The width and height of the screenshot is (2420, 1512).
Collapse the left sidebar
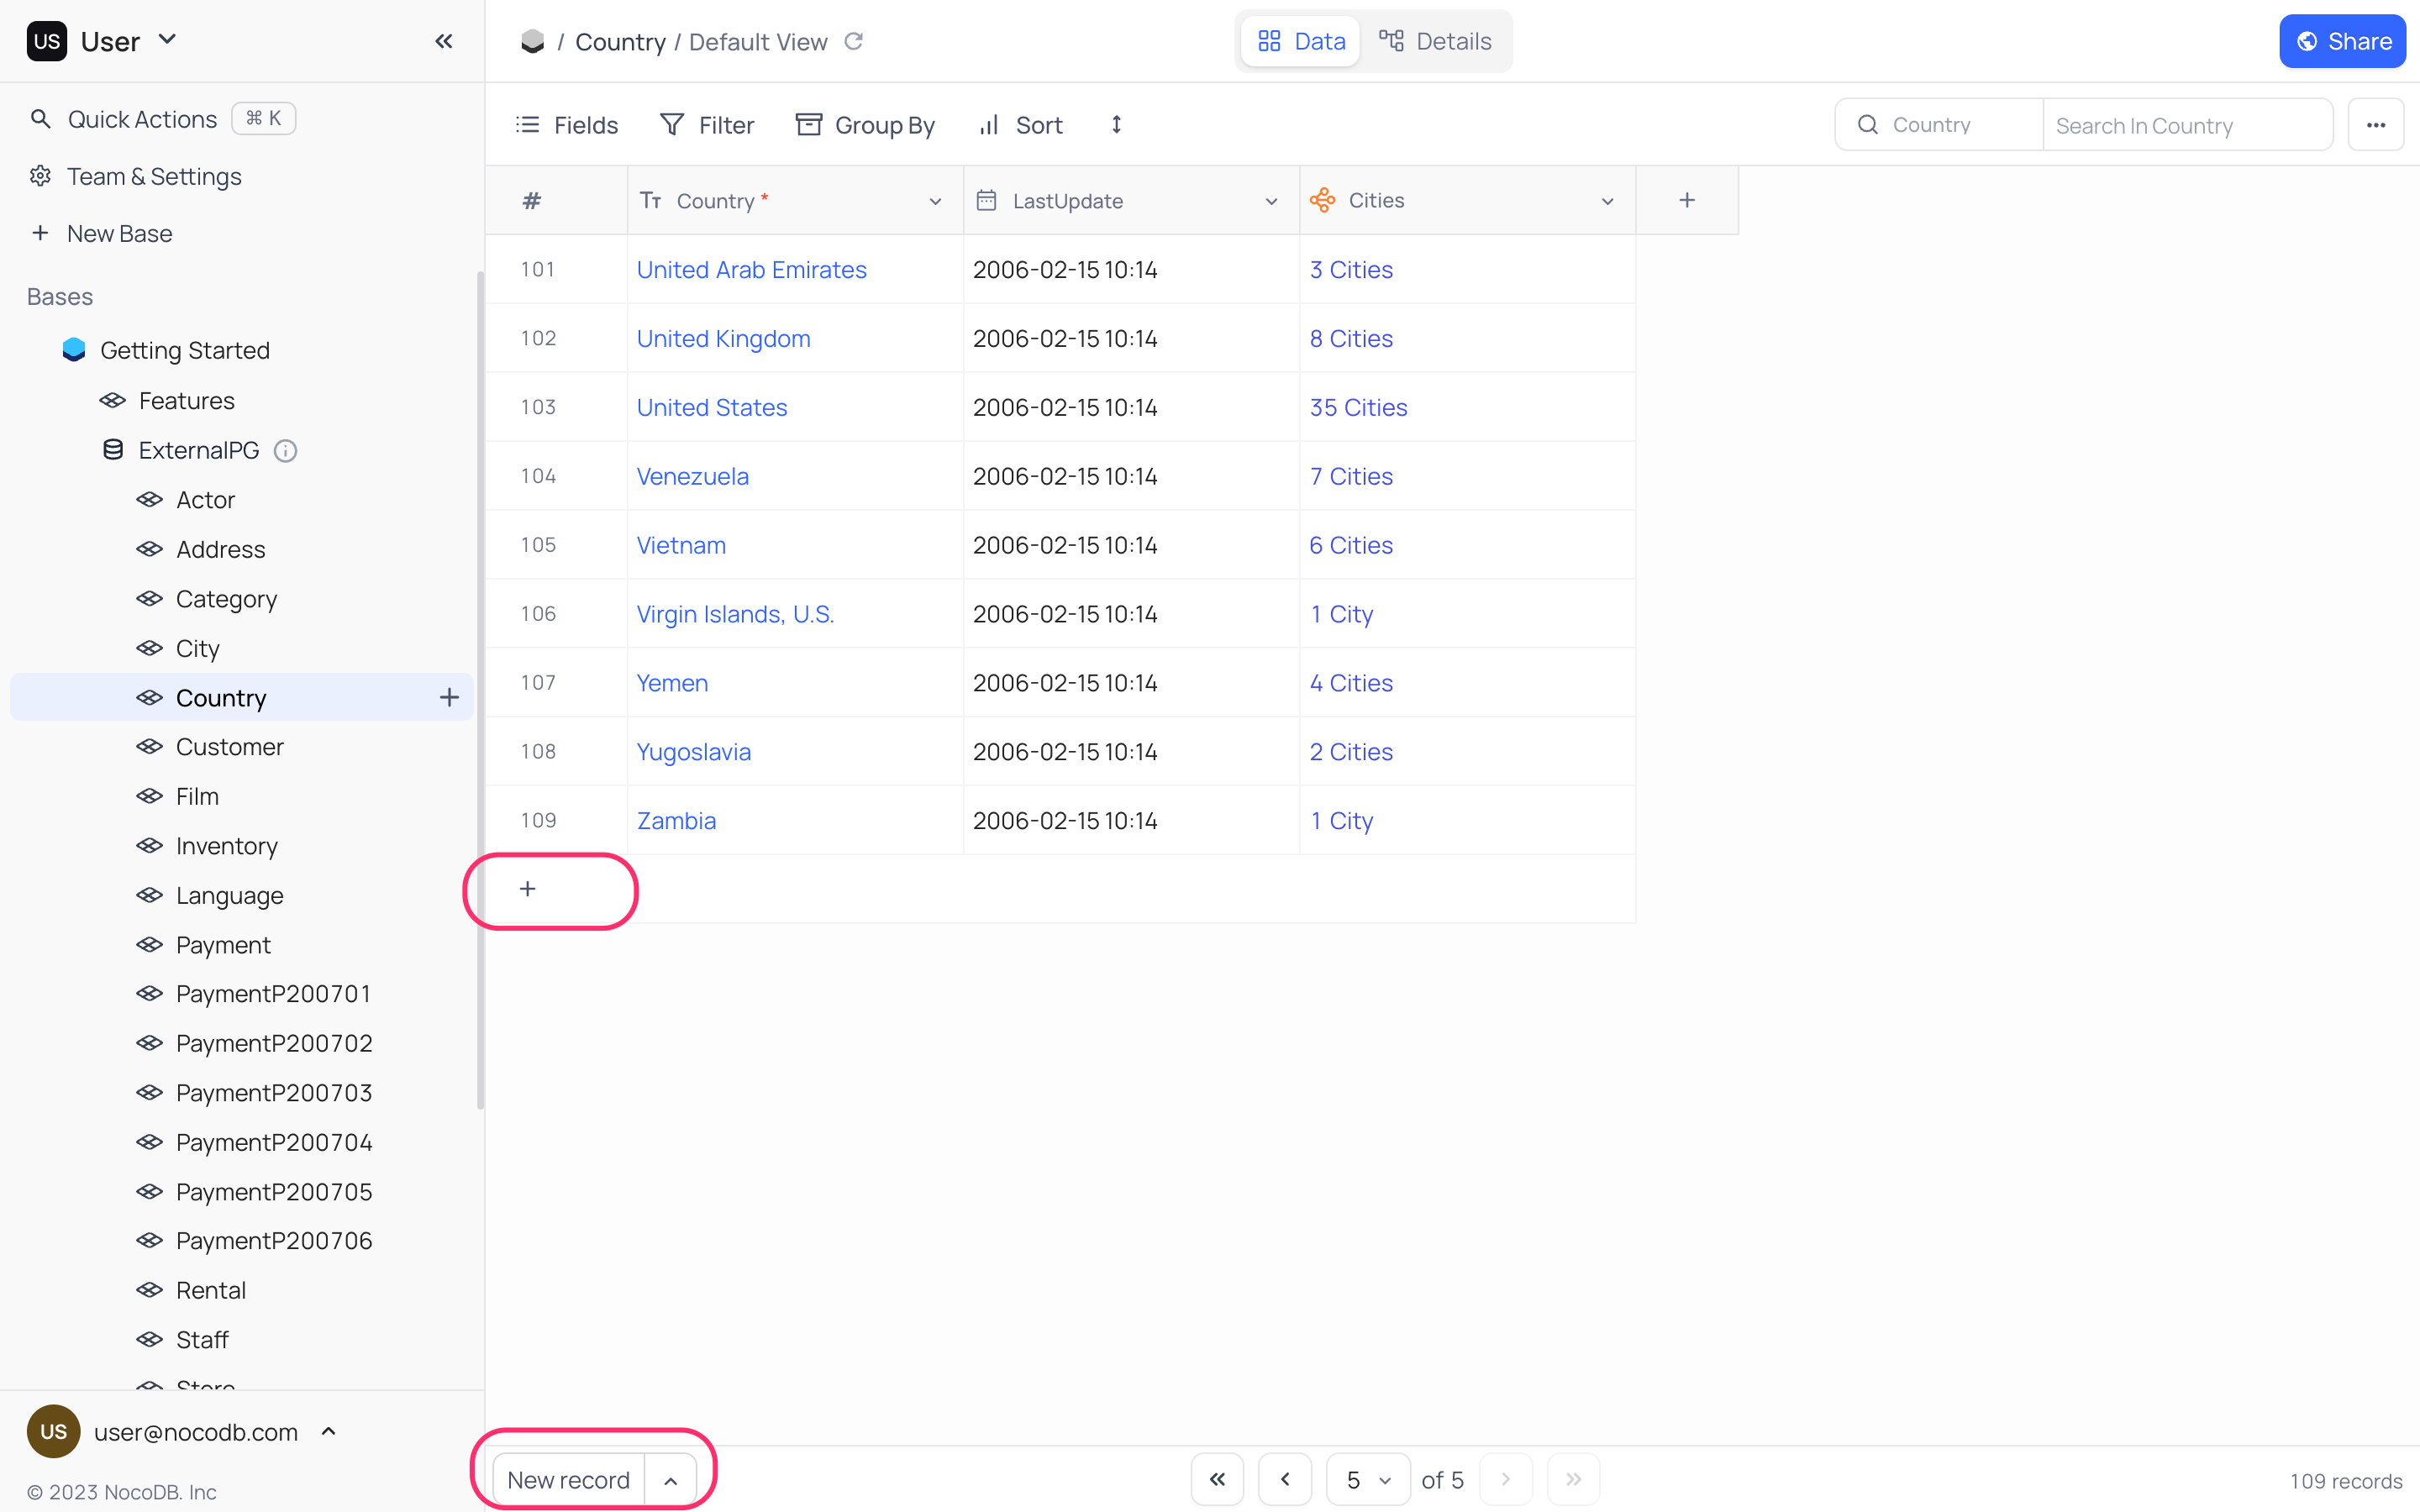[x=444, y=41]
